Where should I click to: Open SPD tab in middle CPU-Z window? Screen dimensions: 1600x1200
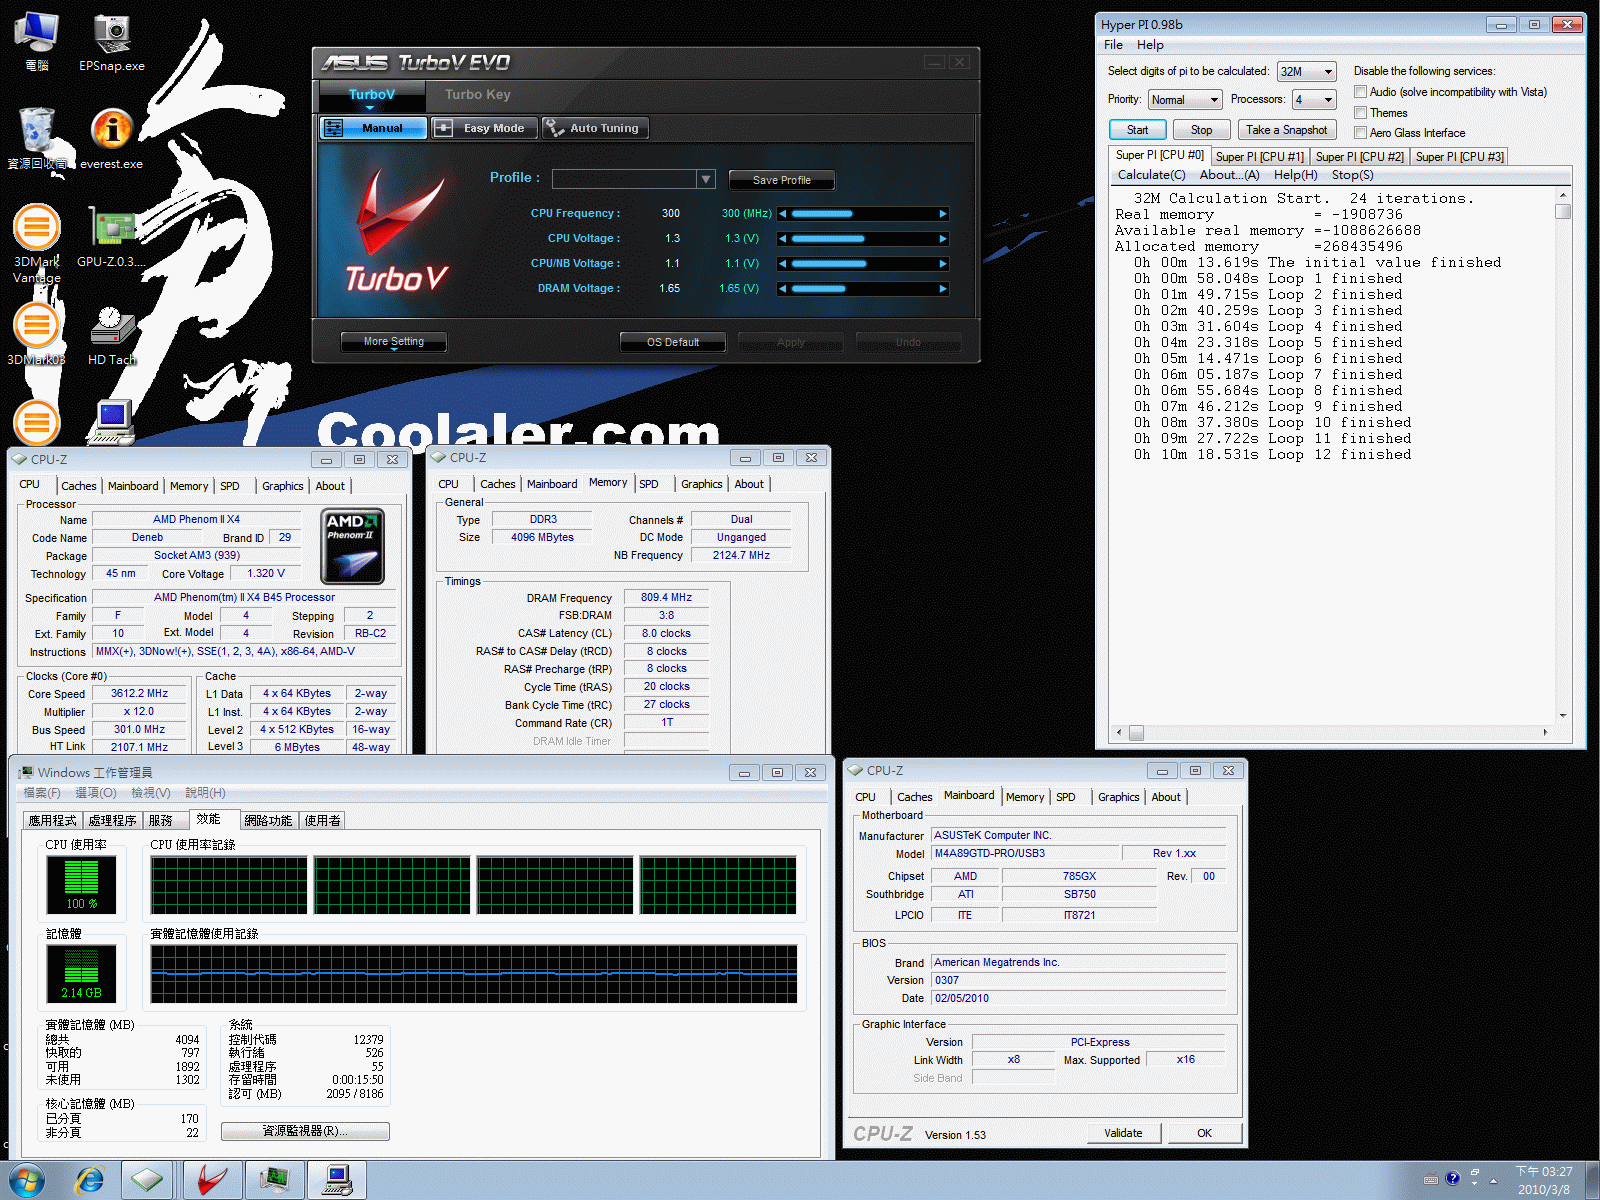click(649, 484)
